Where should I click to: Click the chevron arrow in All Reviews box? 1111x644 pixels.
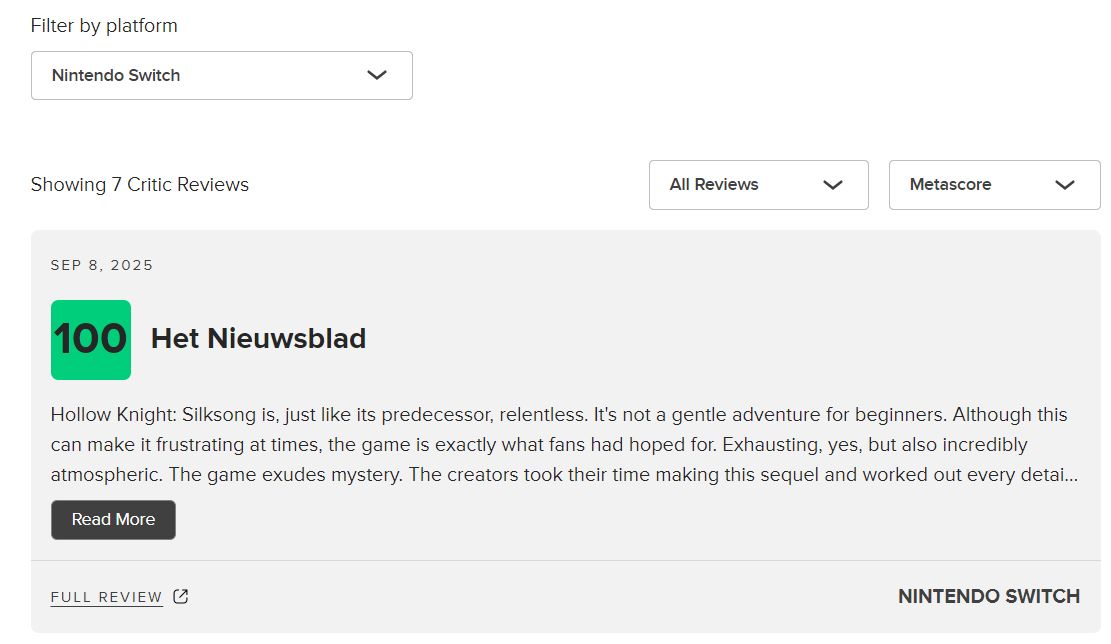(x=833, y=185)
